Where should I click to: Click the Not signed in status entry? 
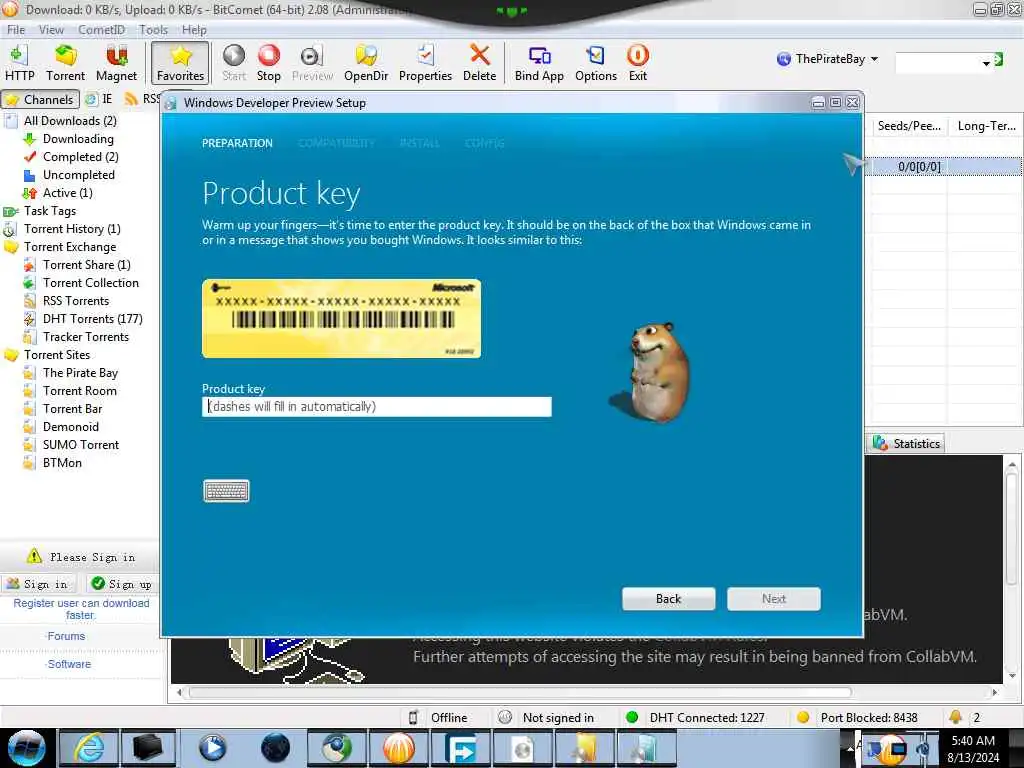(546, 718)
